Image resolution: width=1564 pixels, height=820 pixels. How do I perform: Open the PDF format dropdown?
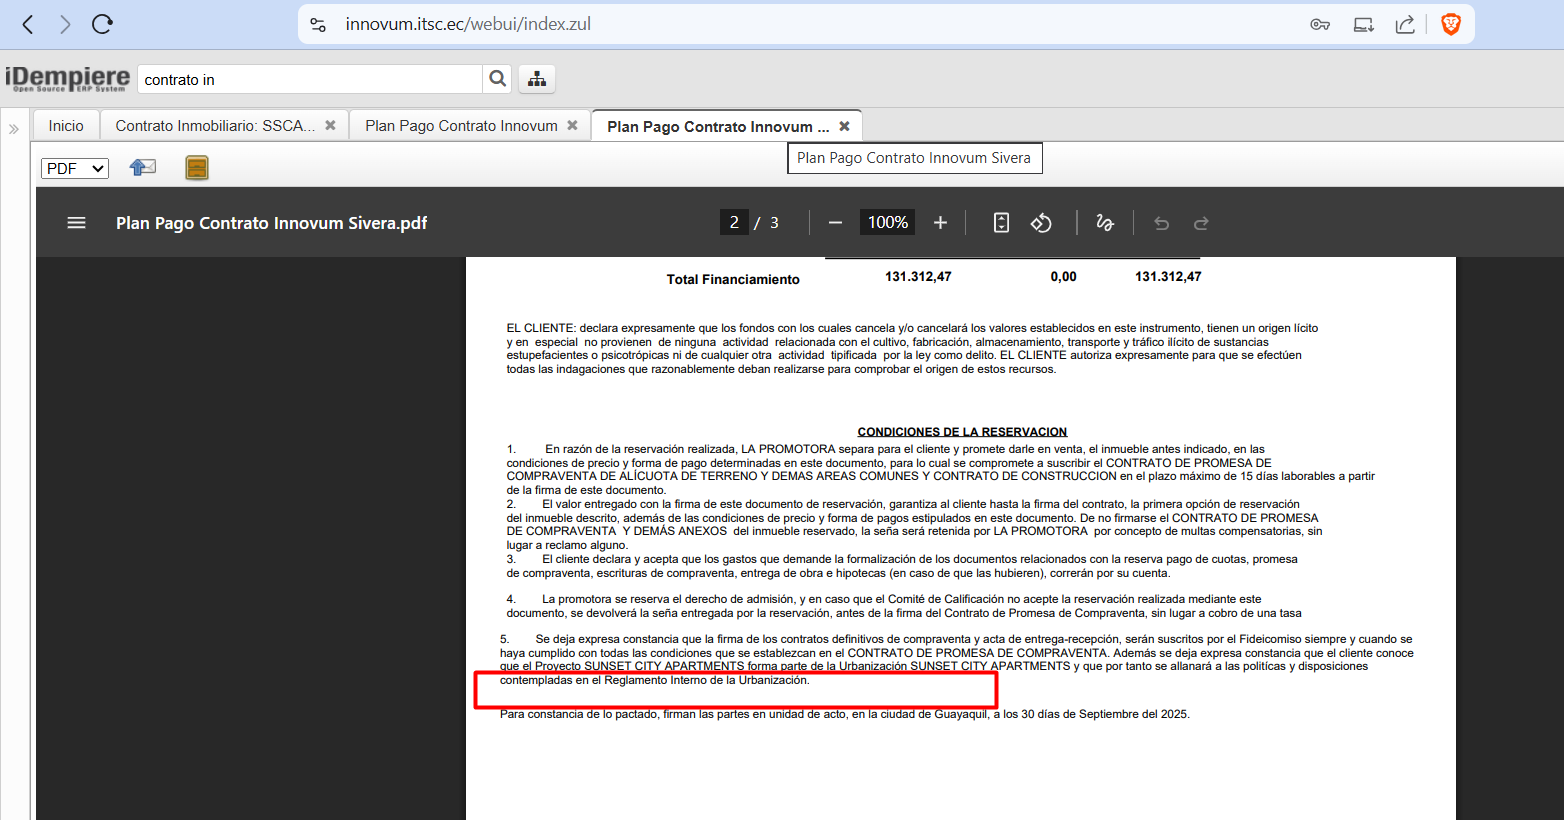click(75, 168)
